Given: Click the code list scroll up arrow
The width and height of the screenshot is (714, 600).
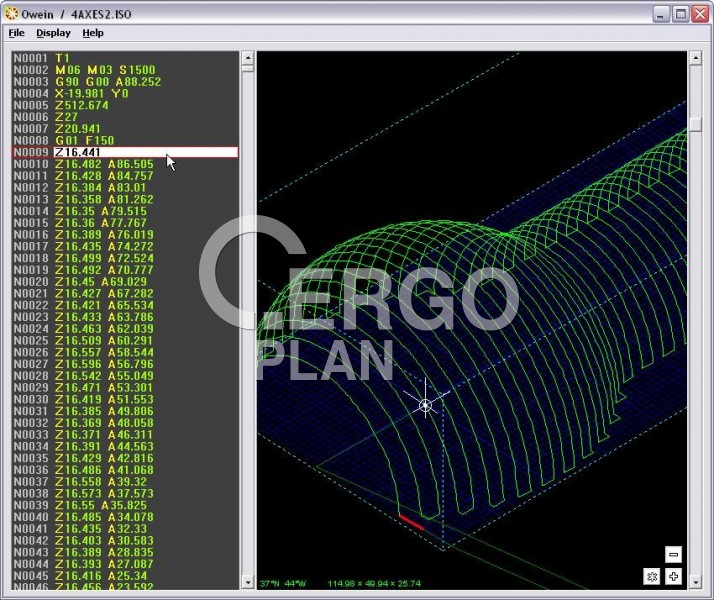Looking at the screenshot, I should click(x=247, y=58).
